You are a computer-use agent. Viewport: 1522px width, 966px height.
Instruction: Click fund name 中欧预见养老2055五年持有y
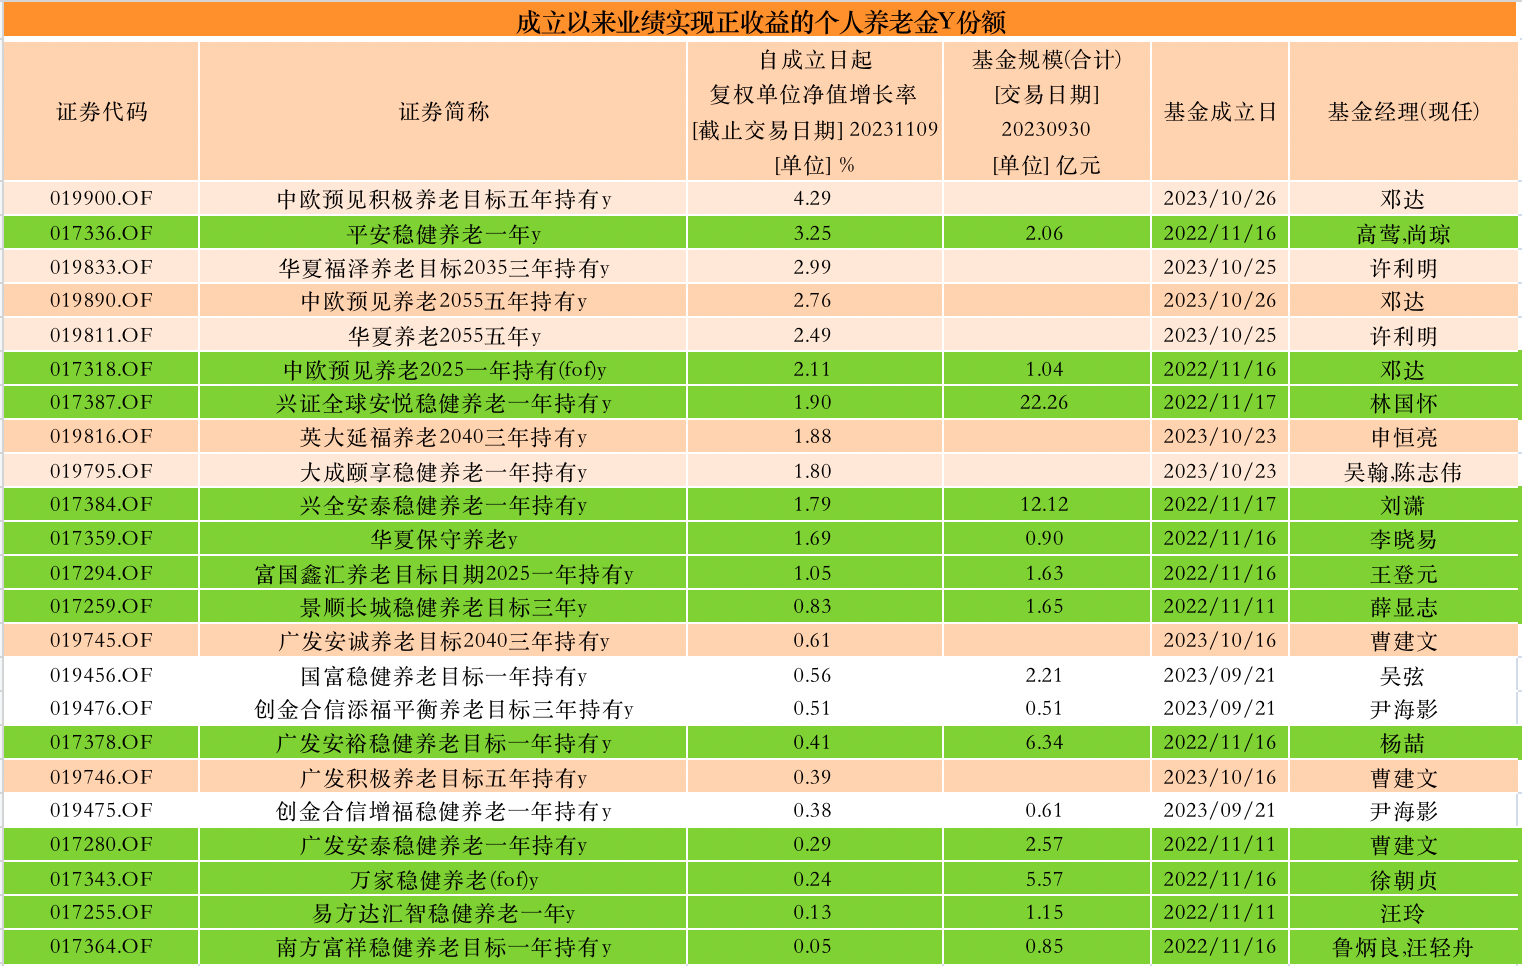pyautogui.click(x=444, y=301)
